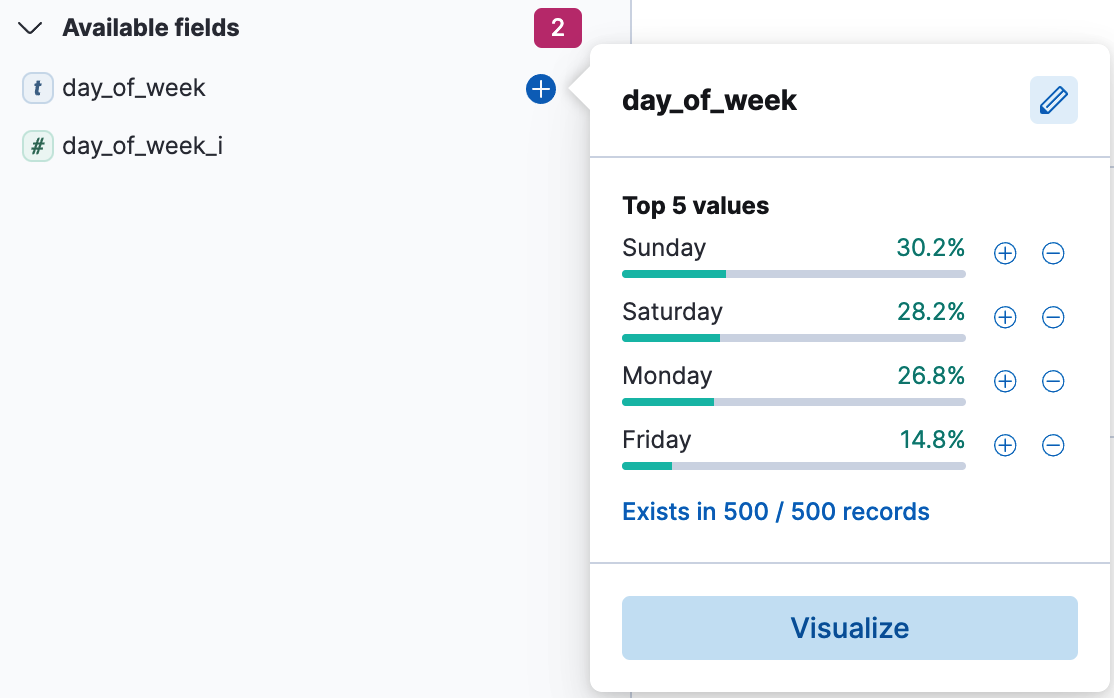Viewport: 1114px width, 698px height.
Task: Filter out Friday using the minus icon
Action: (1053, 445)
